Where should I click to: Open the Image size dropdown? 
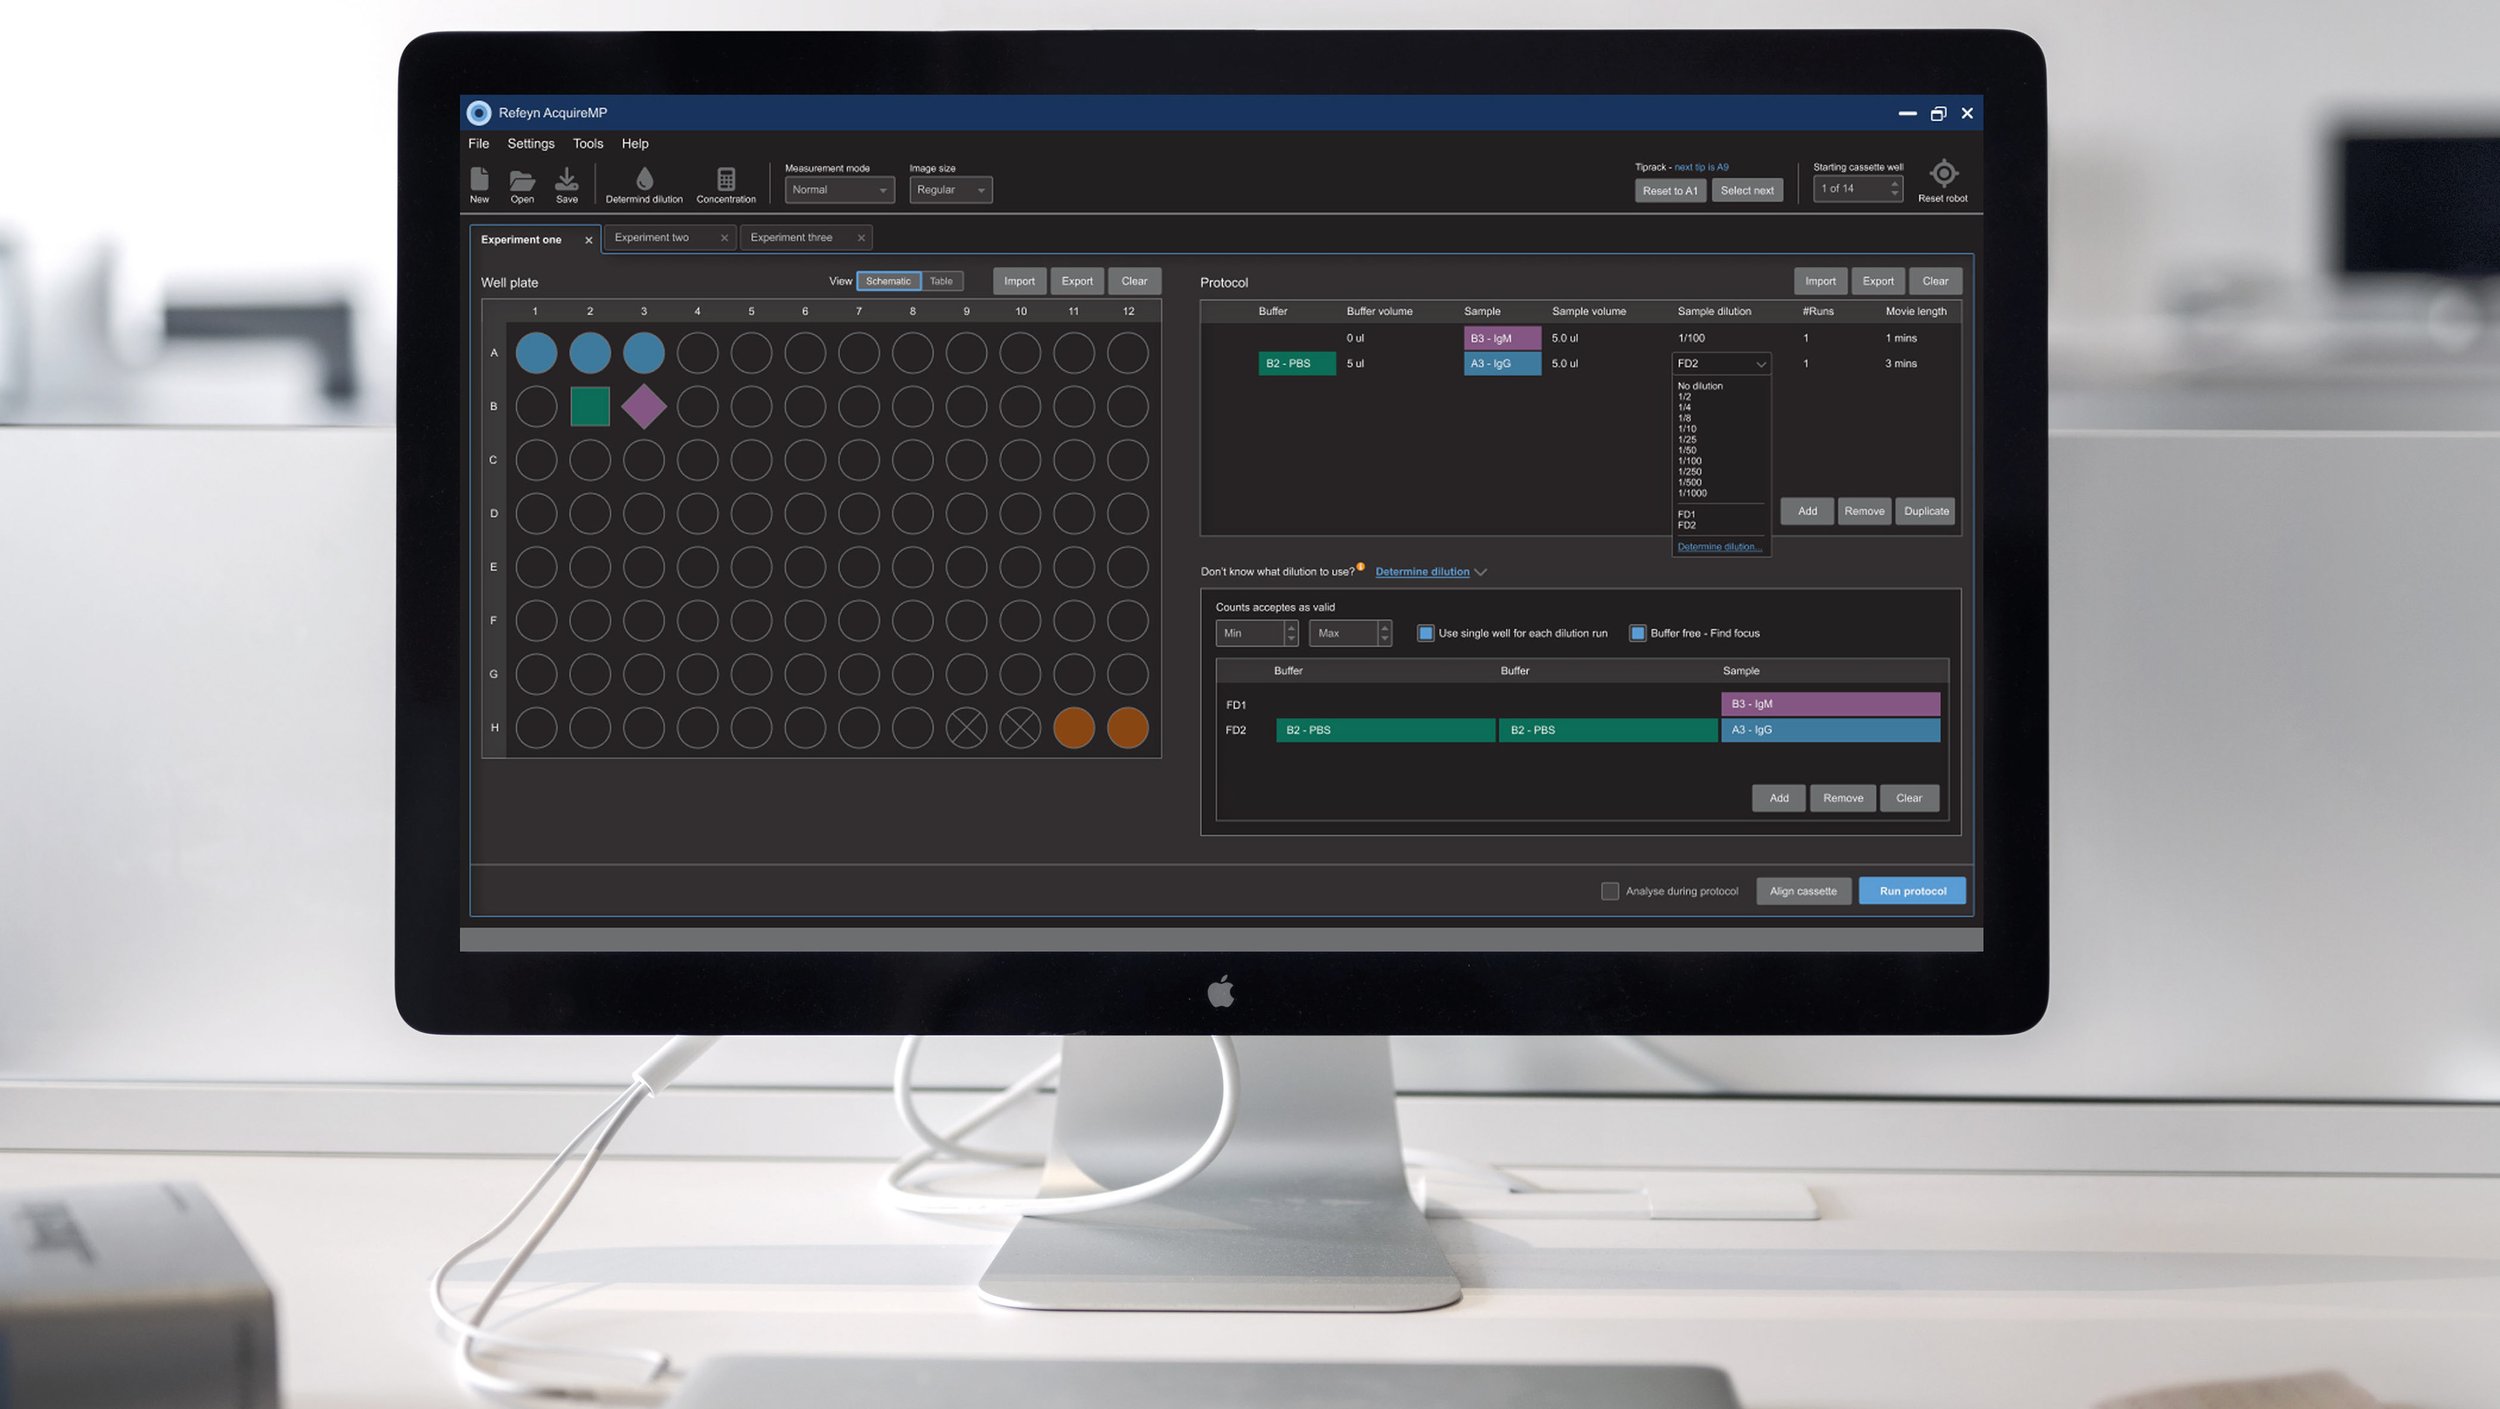[x=950, y=190]
